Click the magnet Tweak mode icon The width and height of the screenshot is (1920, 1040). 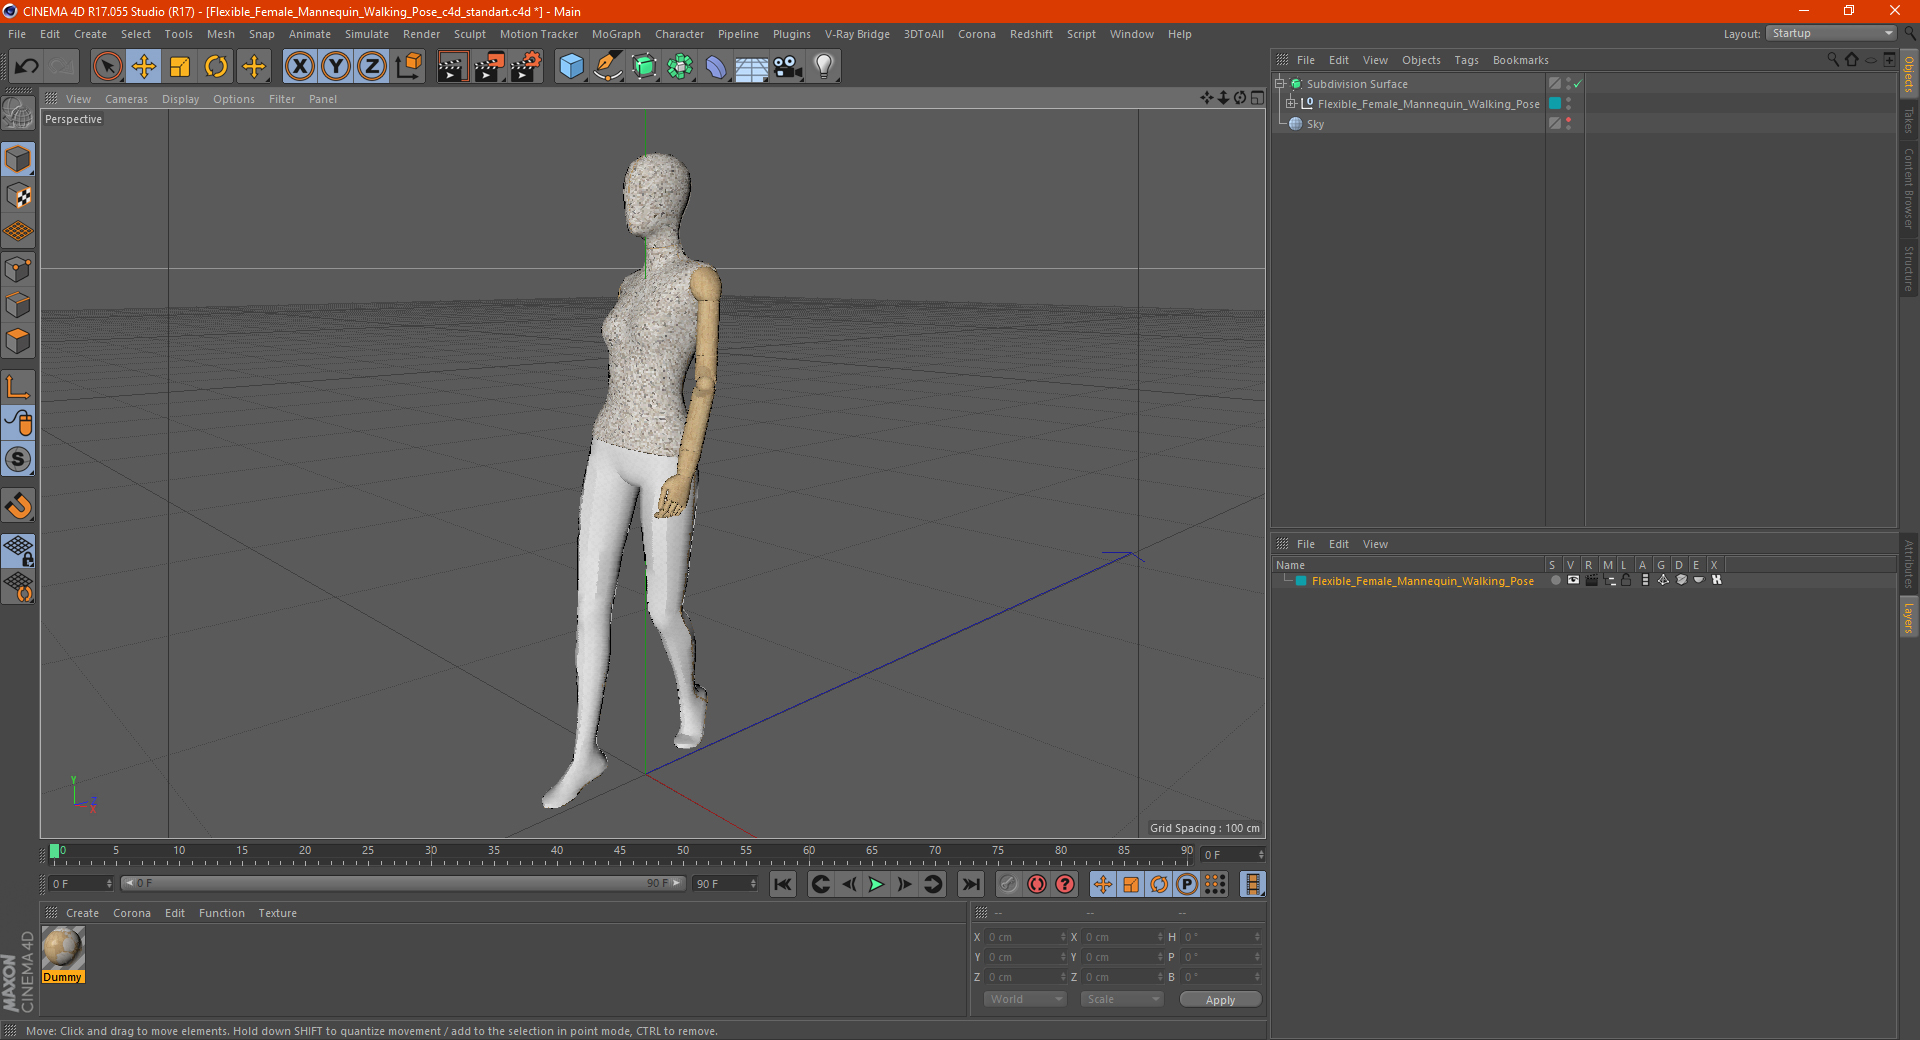(18, 506)
